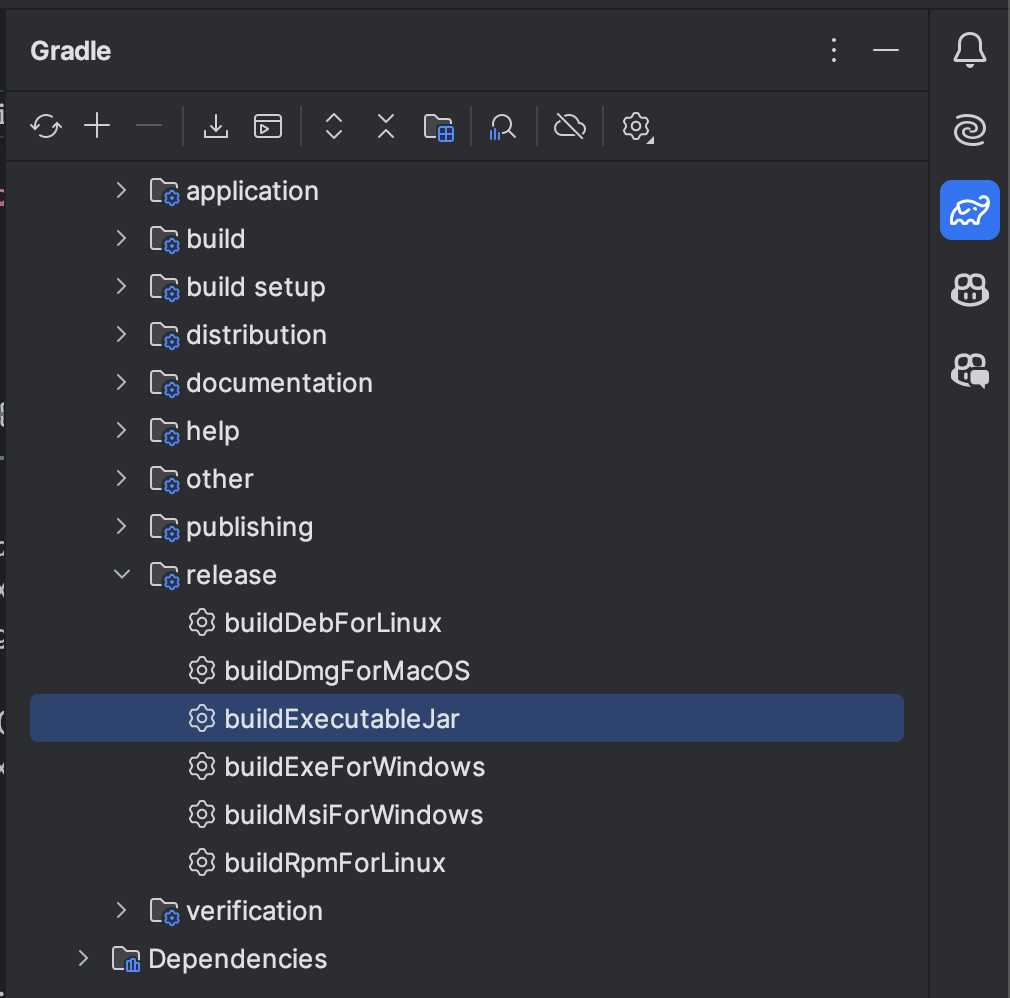
Task: Expand the verification task group
Action: coord(122,910)
